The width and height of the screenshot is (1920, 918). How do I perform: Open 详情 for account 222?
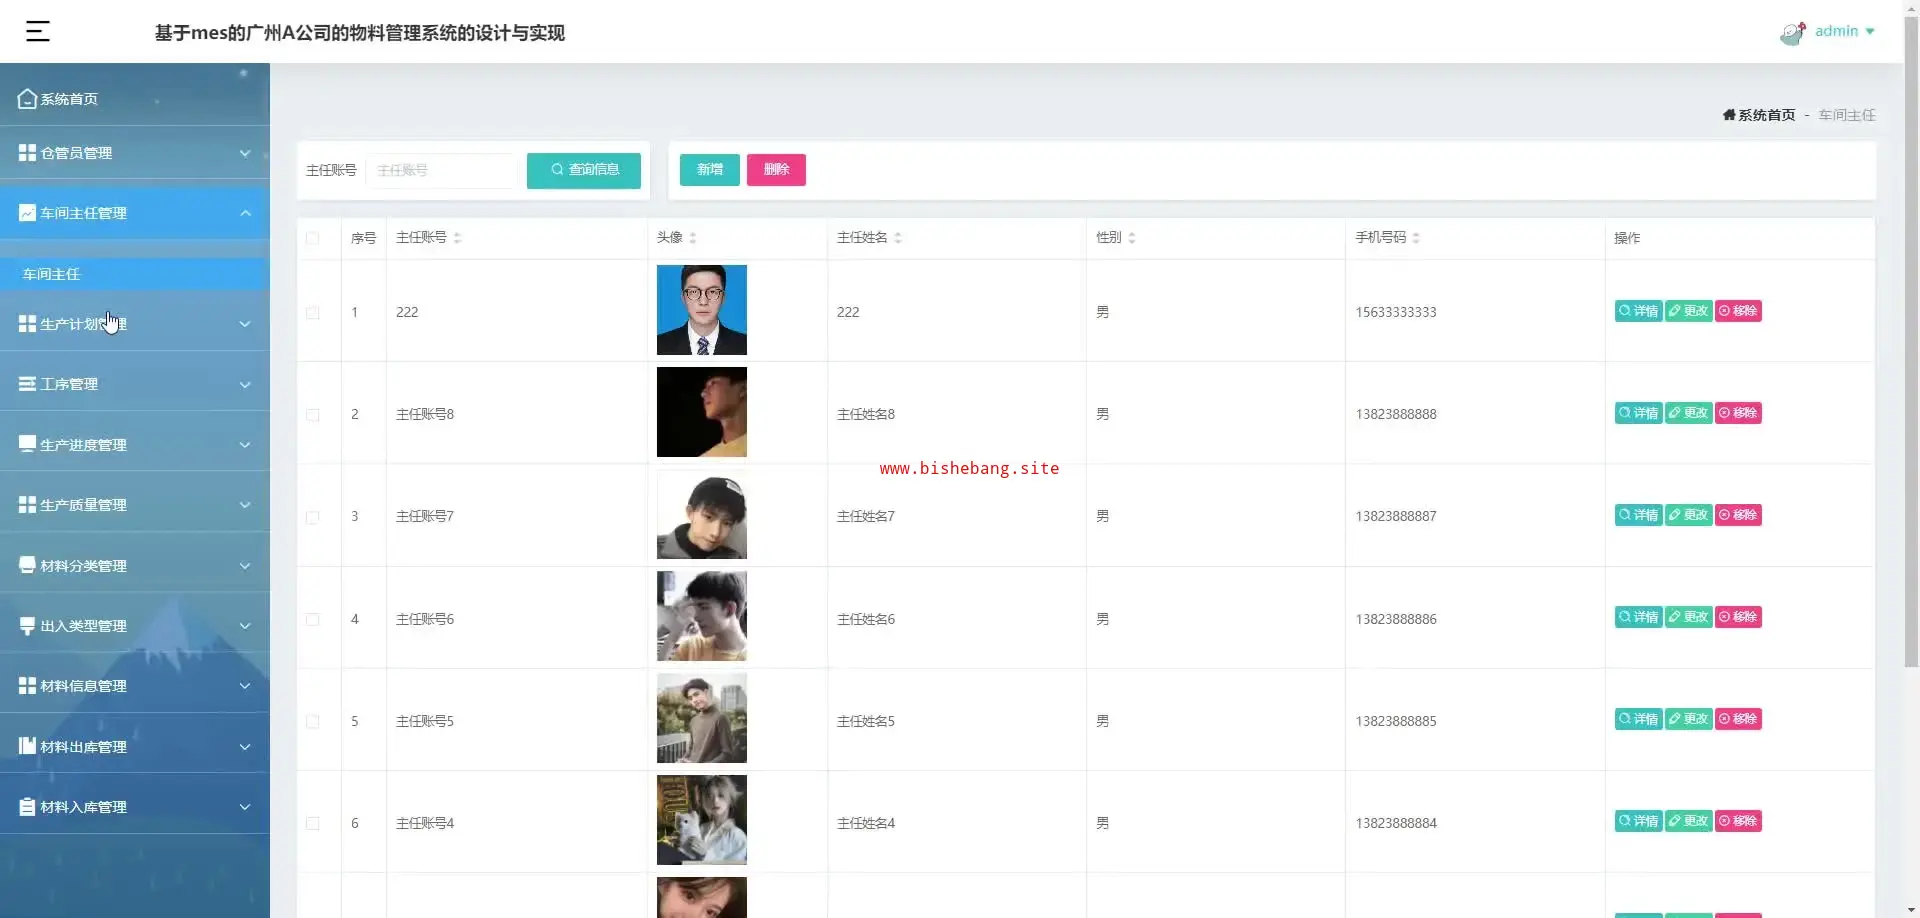(1638, 311)
